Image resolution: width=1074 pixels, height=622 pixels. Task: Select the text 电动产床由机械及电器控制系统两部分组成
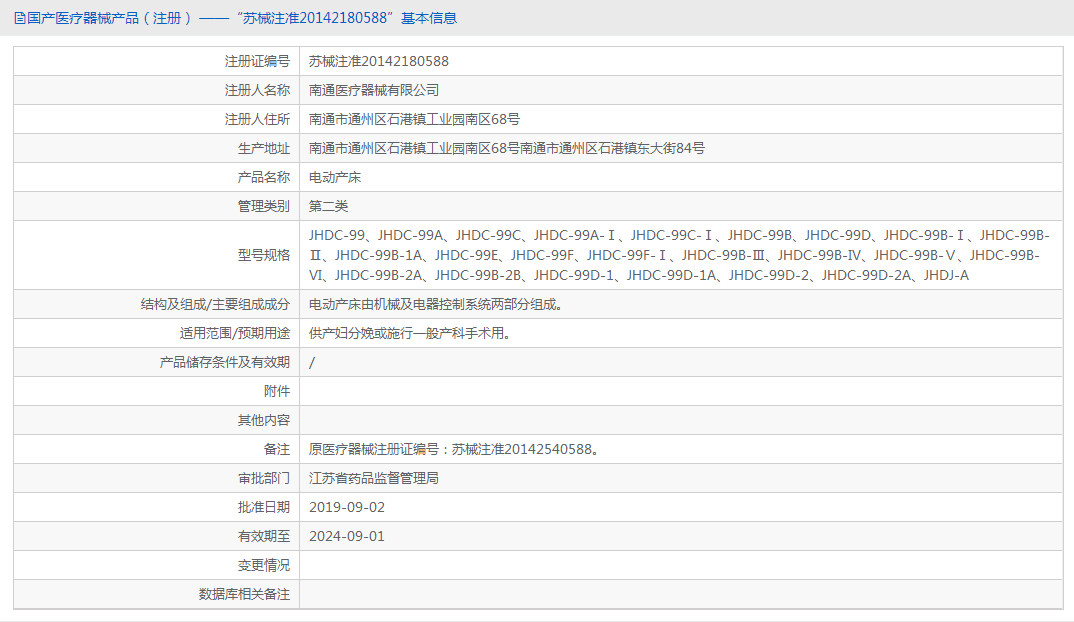(x=436, y=304)
